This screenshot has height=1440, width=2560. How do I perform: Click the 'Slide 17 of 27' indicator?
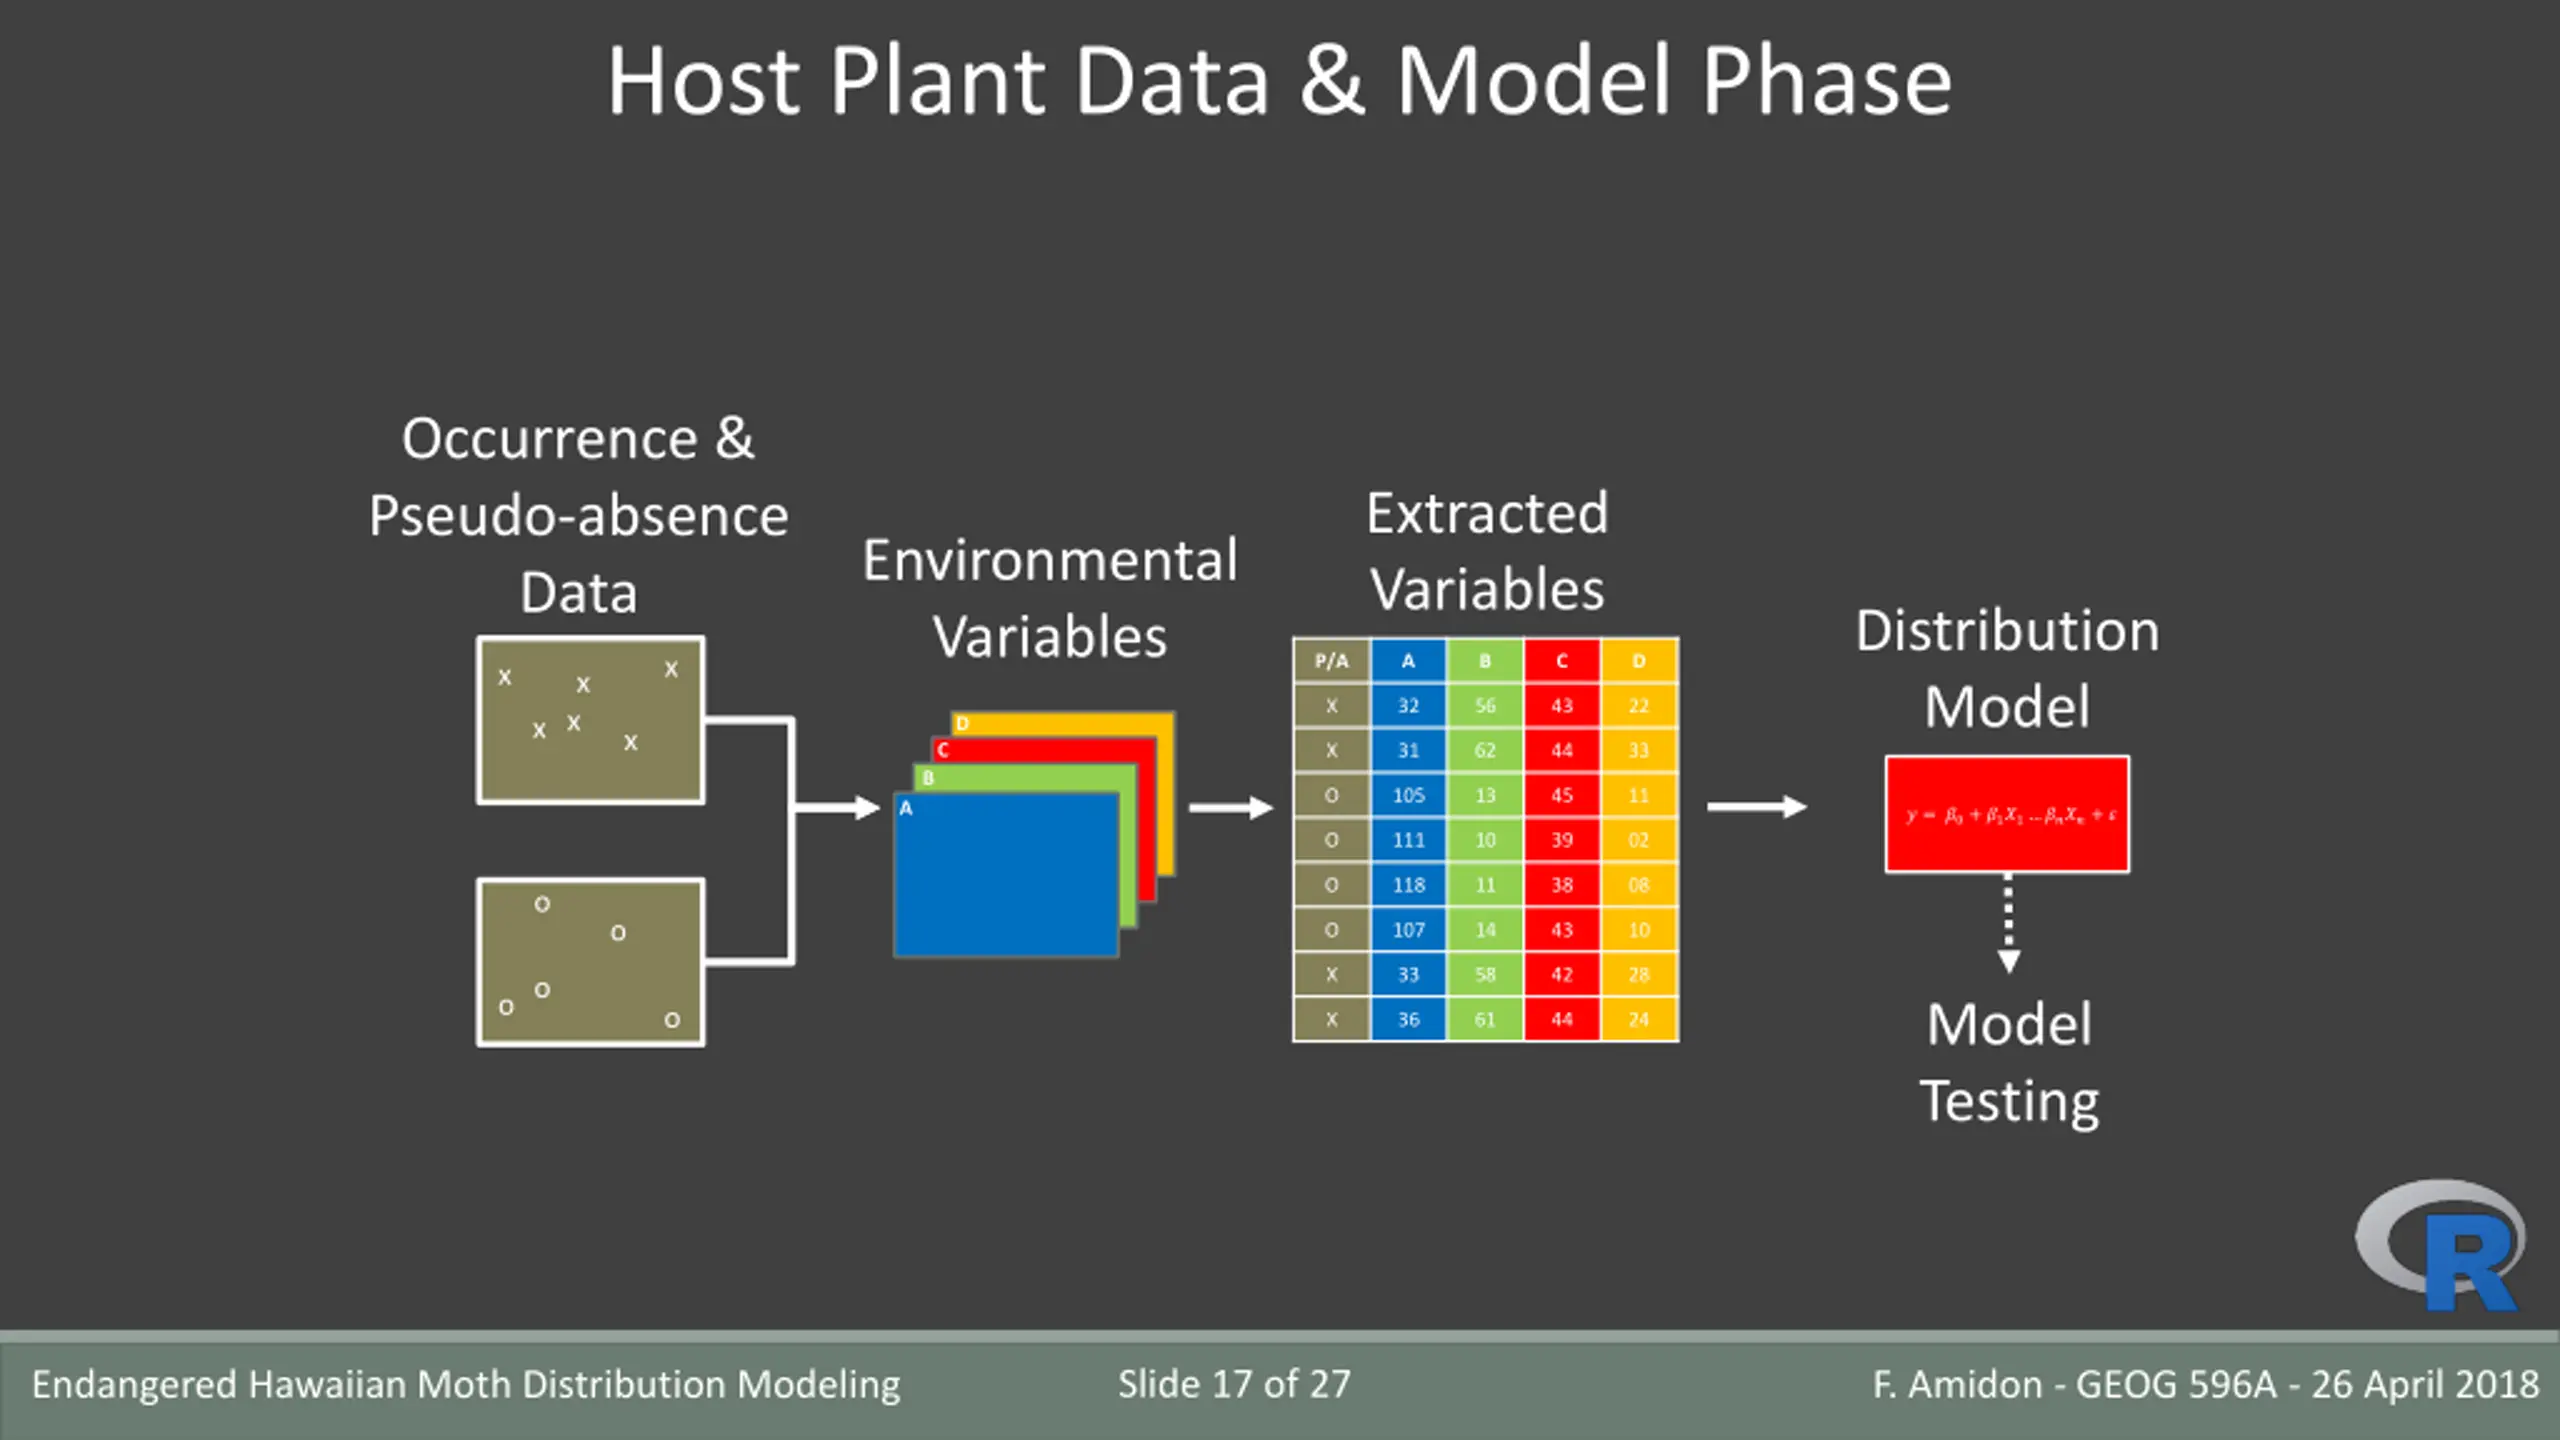pyautogui.click(x=1234, y=1385)
